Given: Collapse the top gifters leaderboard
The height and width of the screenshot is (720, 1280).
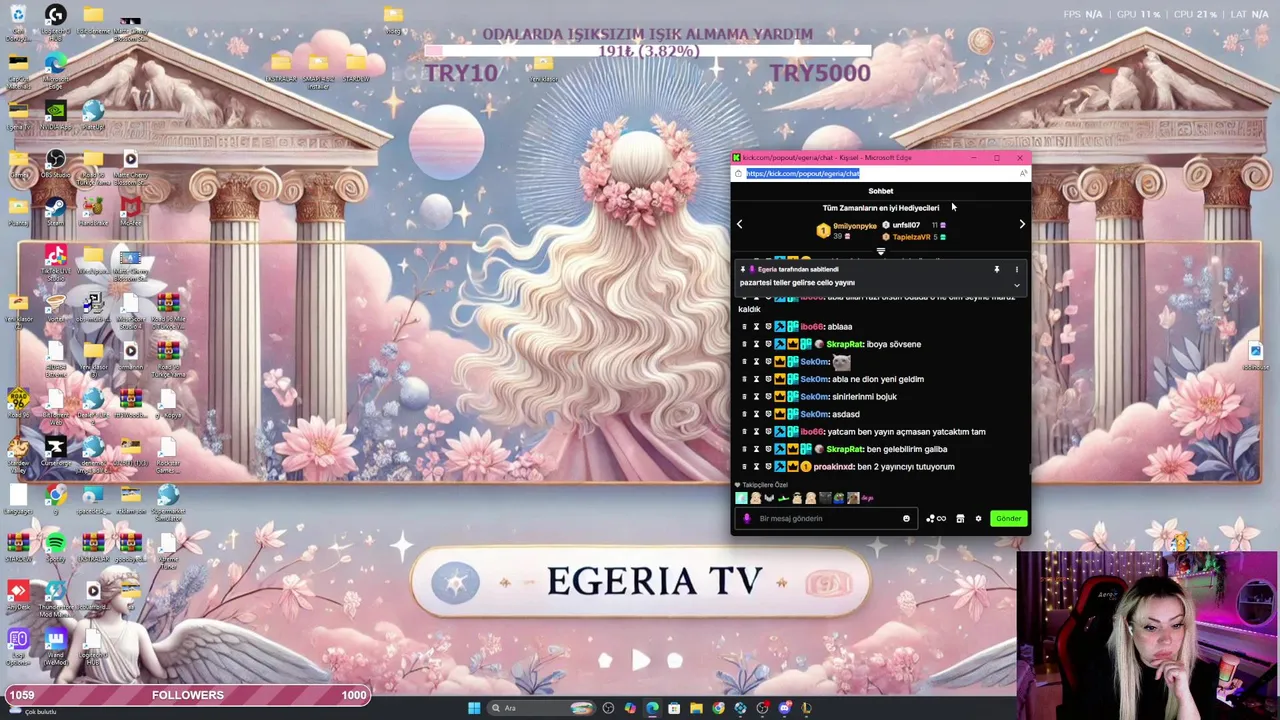Looking at the screenshot, I should [x=881, y=251].
